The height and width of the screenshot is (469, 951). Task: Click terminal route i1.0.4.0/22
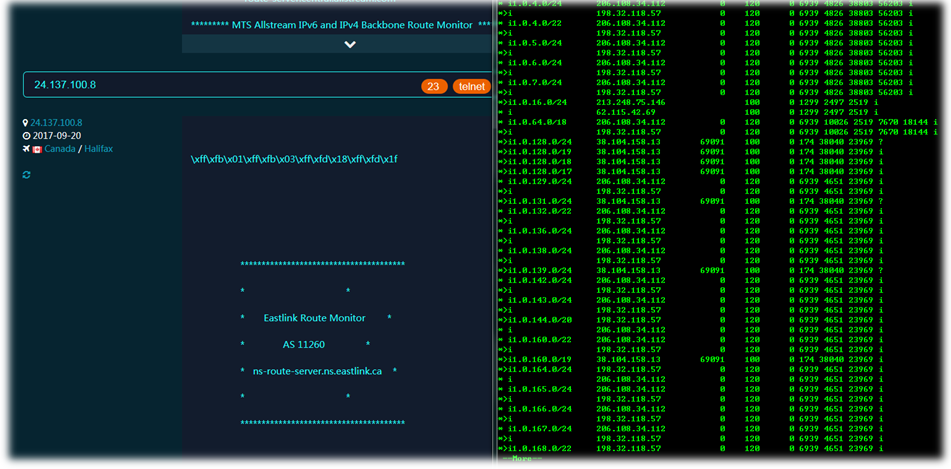point(537,23)
